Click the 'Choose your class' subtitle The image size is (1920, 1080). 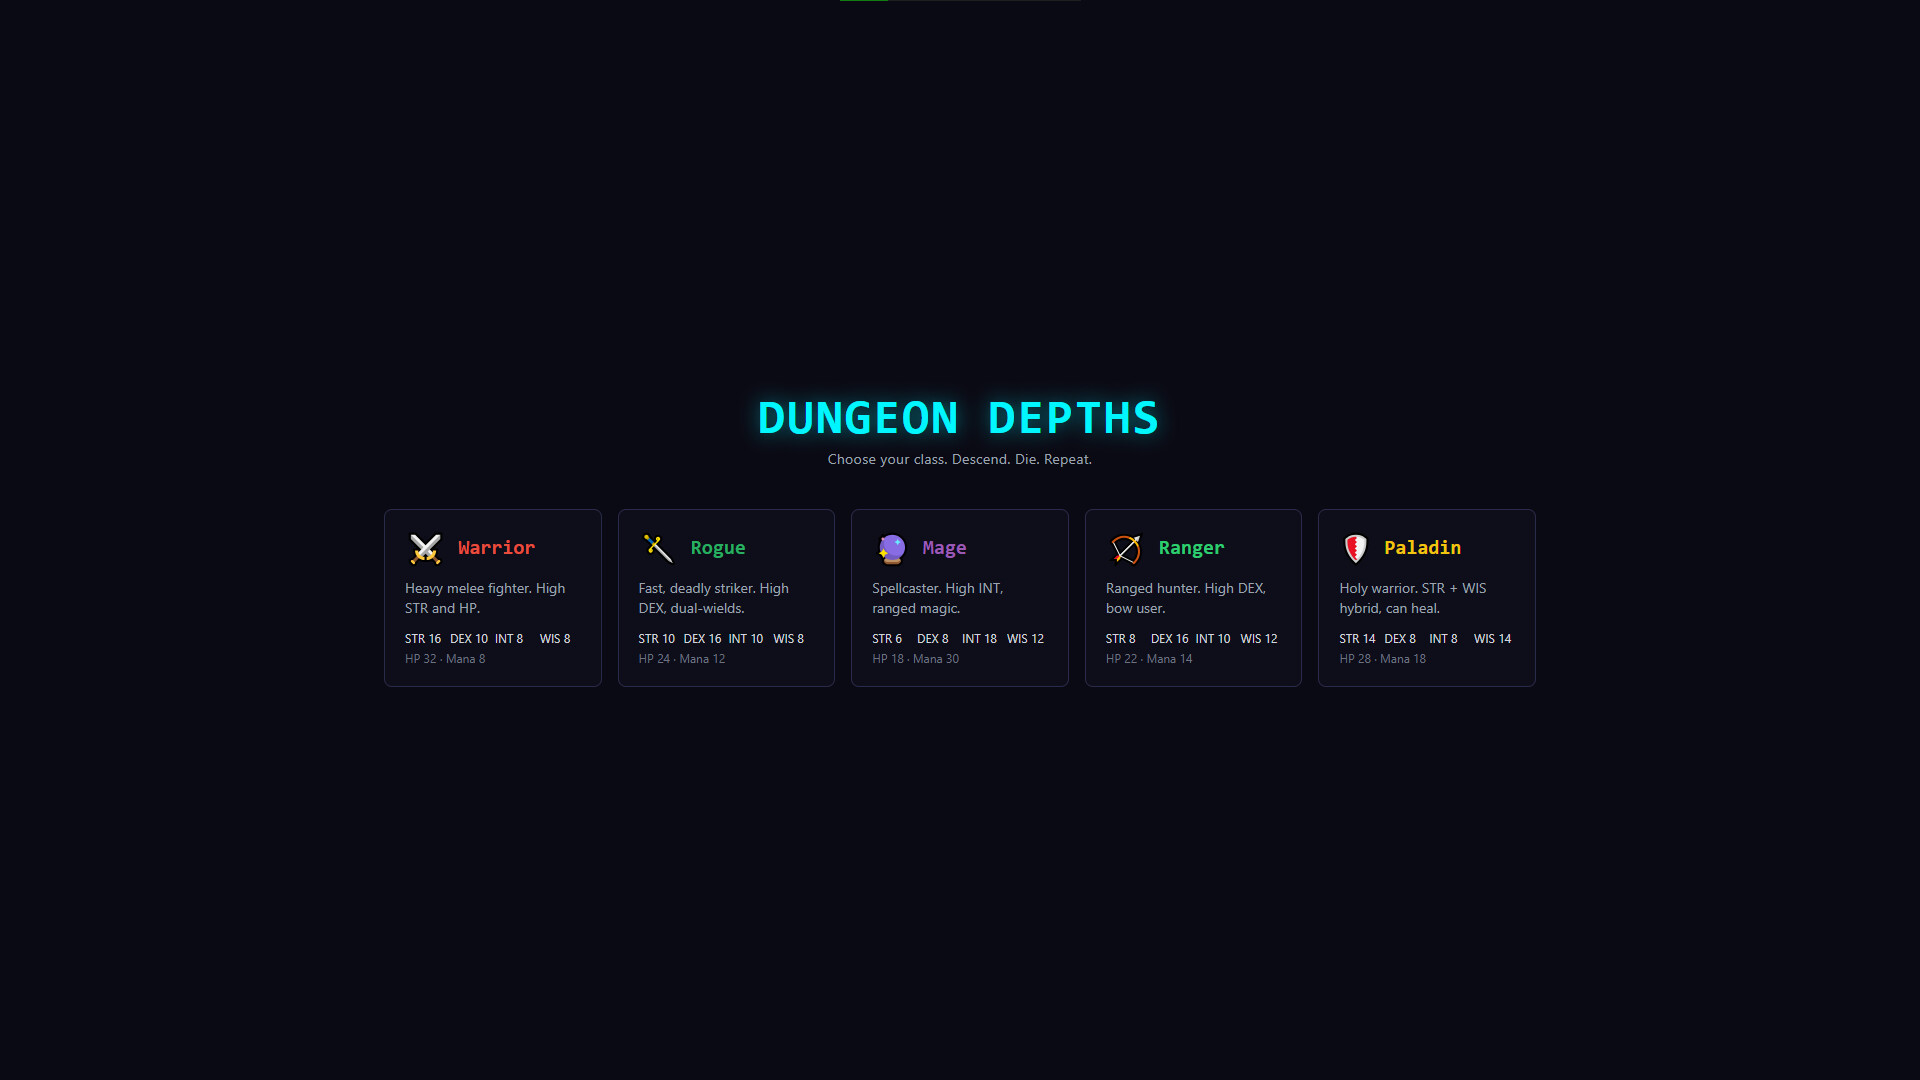[x=960, y=460]
